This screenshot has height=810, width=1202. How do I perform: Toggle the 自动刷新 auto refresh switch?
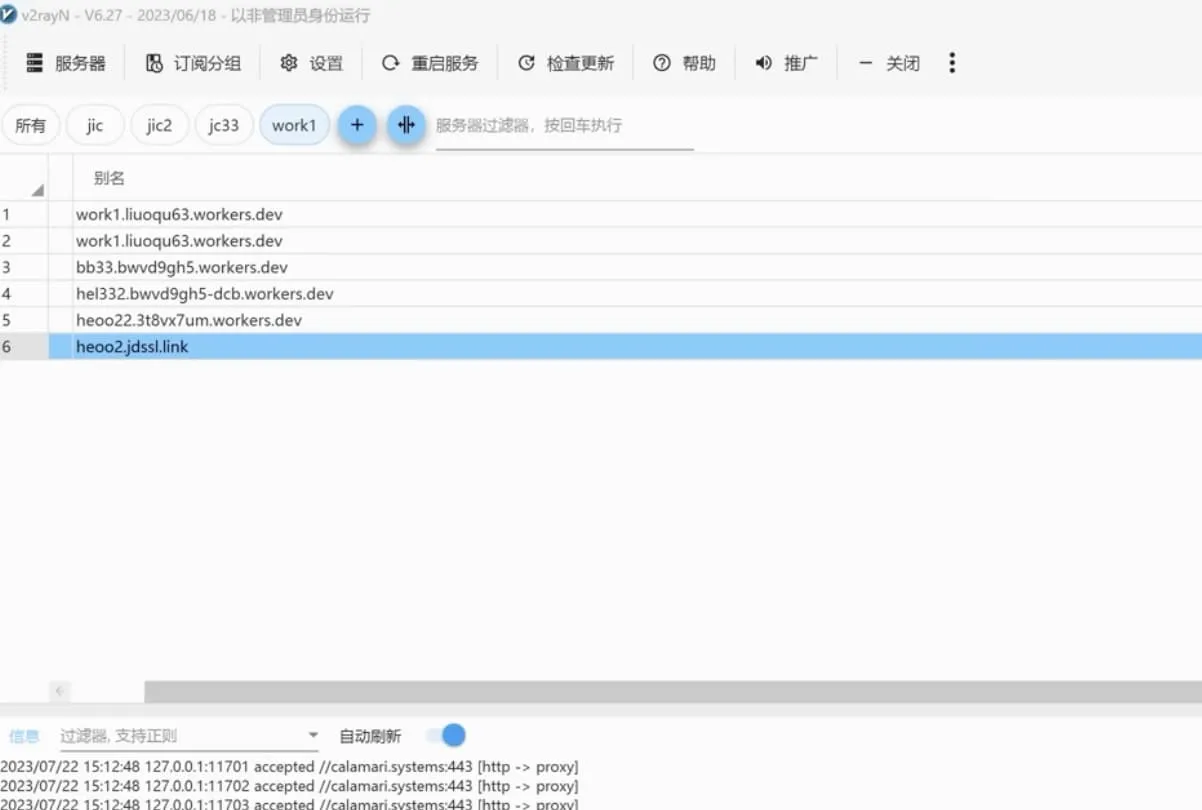coord(446,736)
